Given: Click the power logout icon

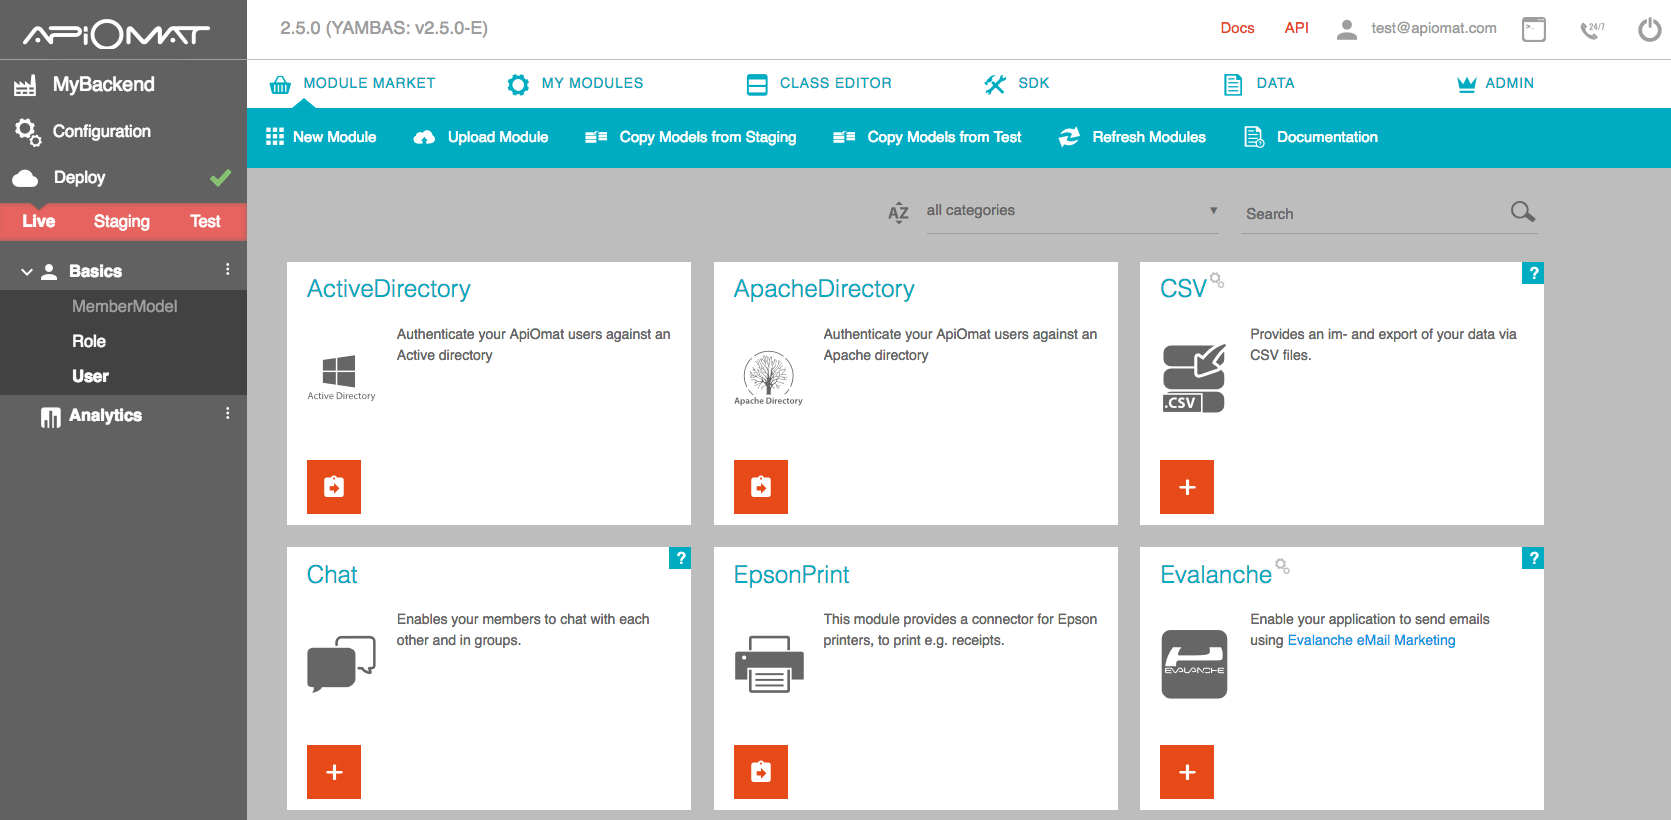Looking at the screenshot, I should point(1649,29).
